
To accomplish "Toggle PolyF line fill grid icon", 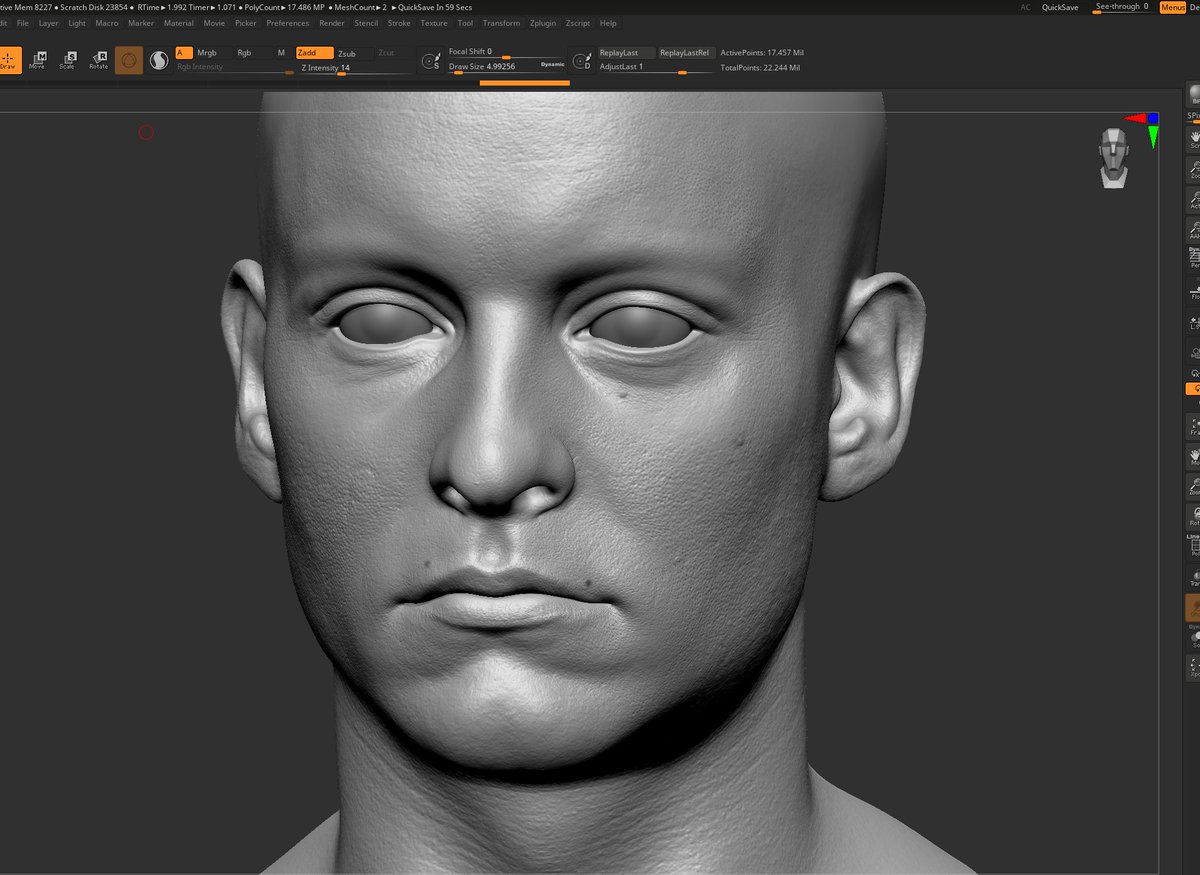I will [x=1194, y=546].
